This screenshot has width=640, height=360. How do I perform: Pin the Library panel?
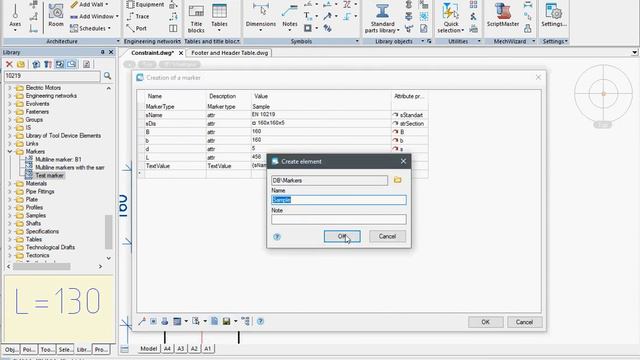[102, 52]
